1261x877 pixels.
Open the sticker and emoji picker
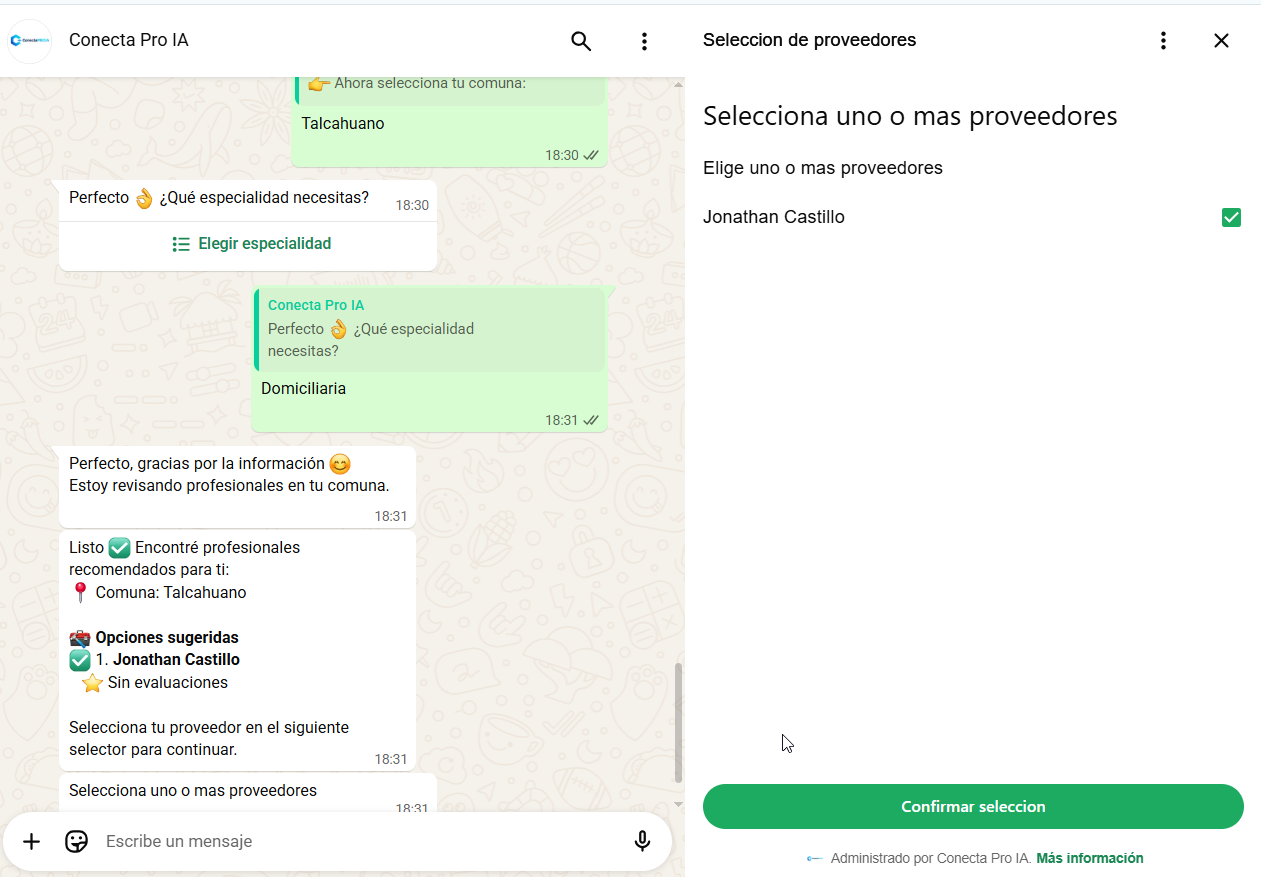[x=77, y=841]
